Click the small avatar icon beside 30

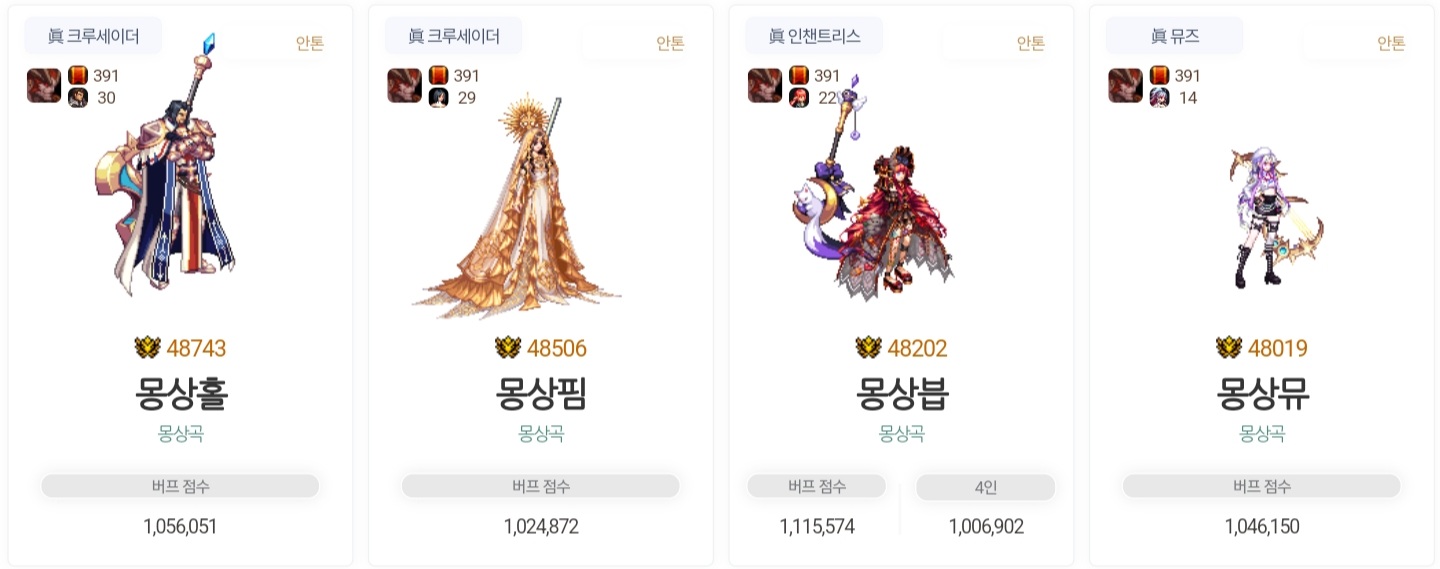tap(78, 98)
